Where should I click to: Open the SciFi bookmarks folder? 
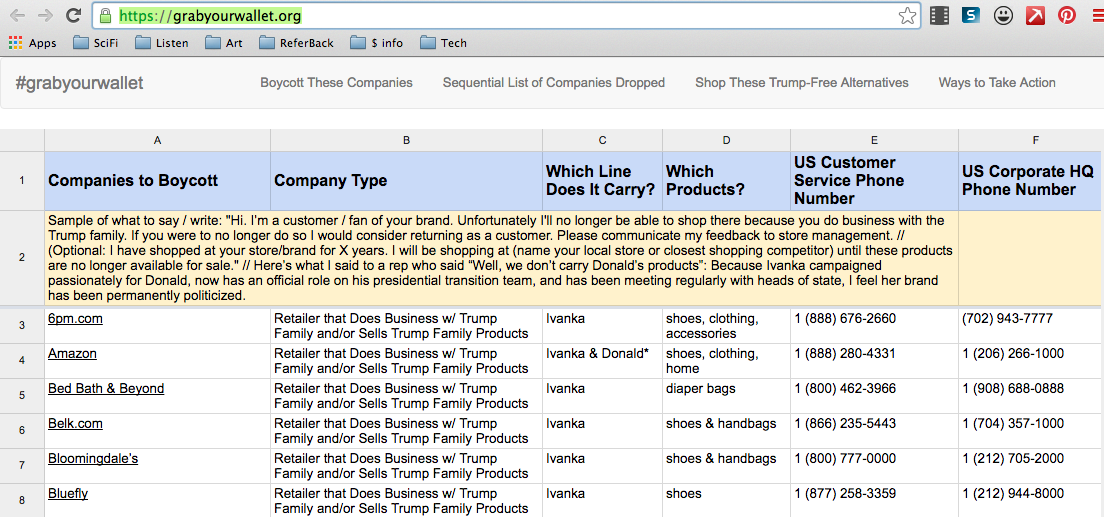click(96, 43)
